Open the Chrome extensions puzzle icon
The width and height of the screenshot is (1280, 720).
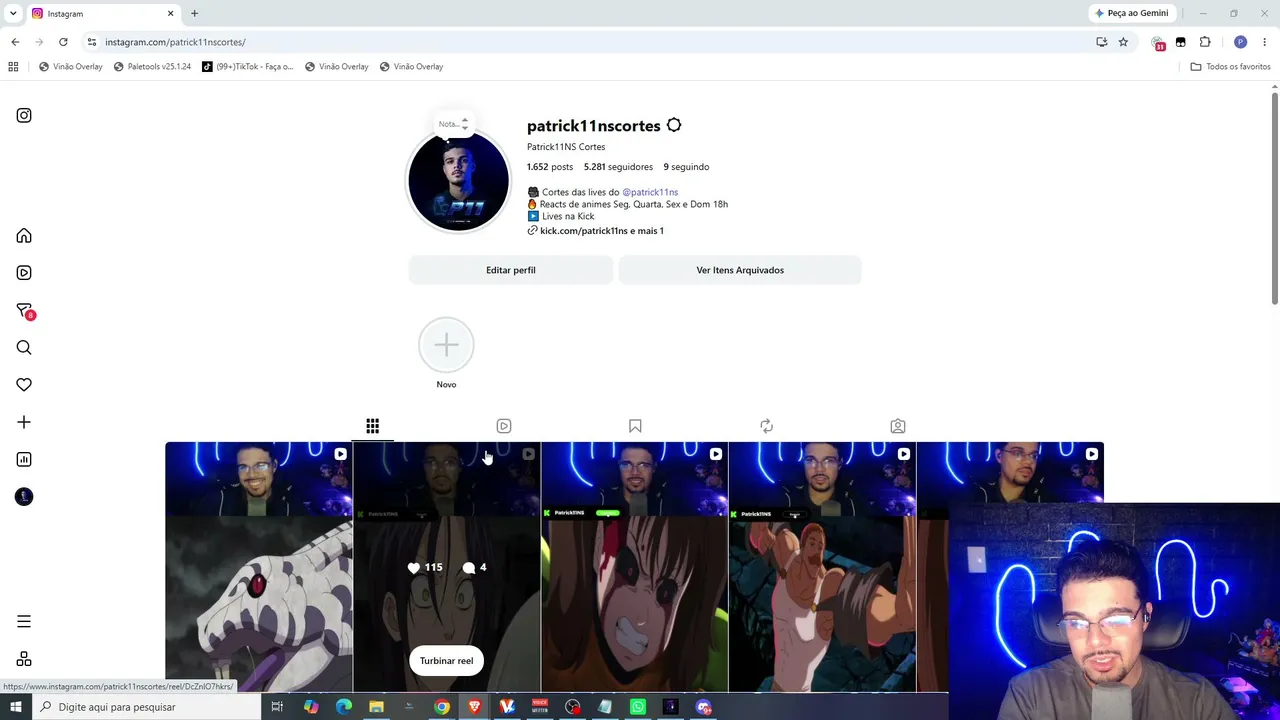point(1205,42)
